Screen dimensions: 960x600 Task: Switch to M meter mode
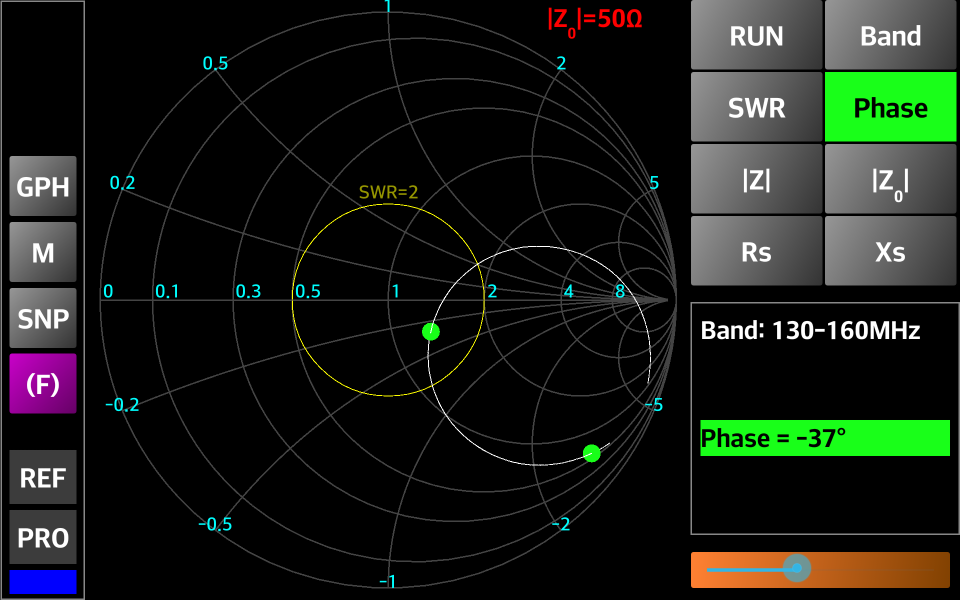pyautogui.click(x=43, y=252)
